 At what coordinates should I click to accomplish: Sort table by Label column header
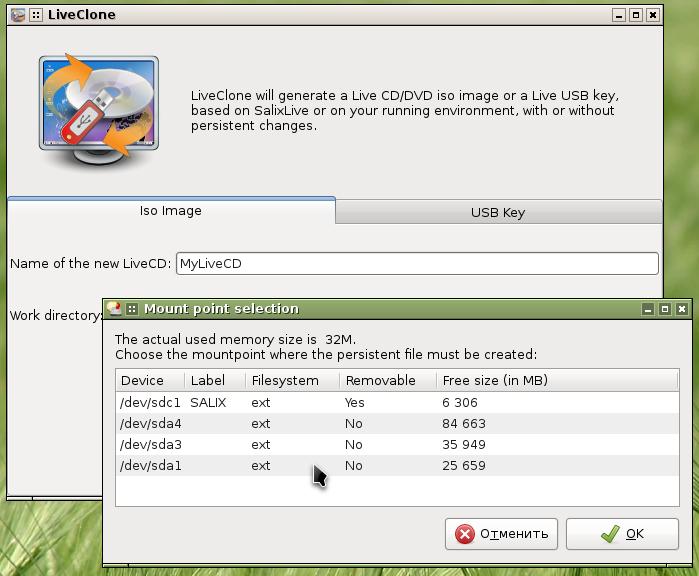click(x=214, y=380)
